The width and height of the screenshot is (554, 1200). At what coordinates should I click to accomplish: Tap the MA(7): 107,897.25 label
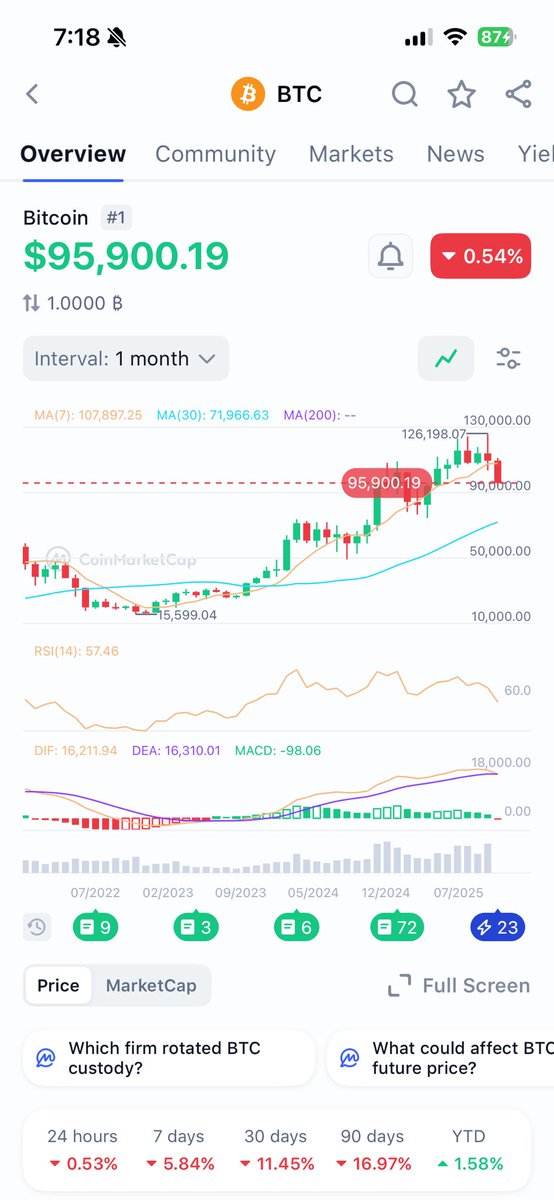pyautogui.click(x=88, y=414)
